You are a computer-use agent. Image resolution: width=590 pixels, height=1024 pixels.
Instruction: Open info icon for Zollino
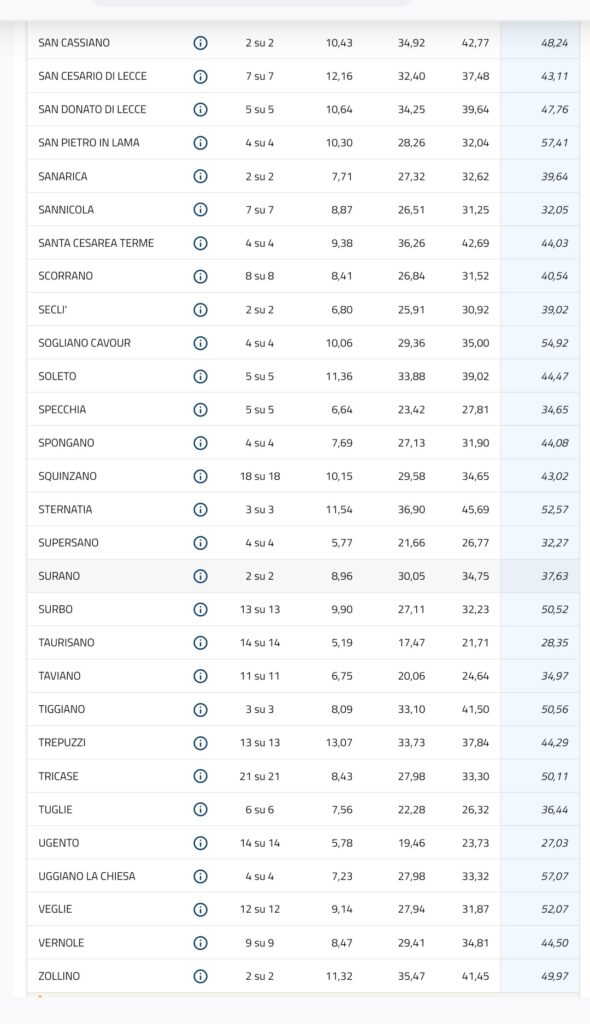coord(201,976)
